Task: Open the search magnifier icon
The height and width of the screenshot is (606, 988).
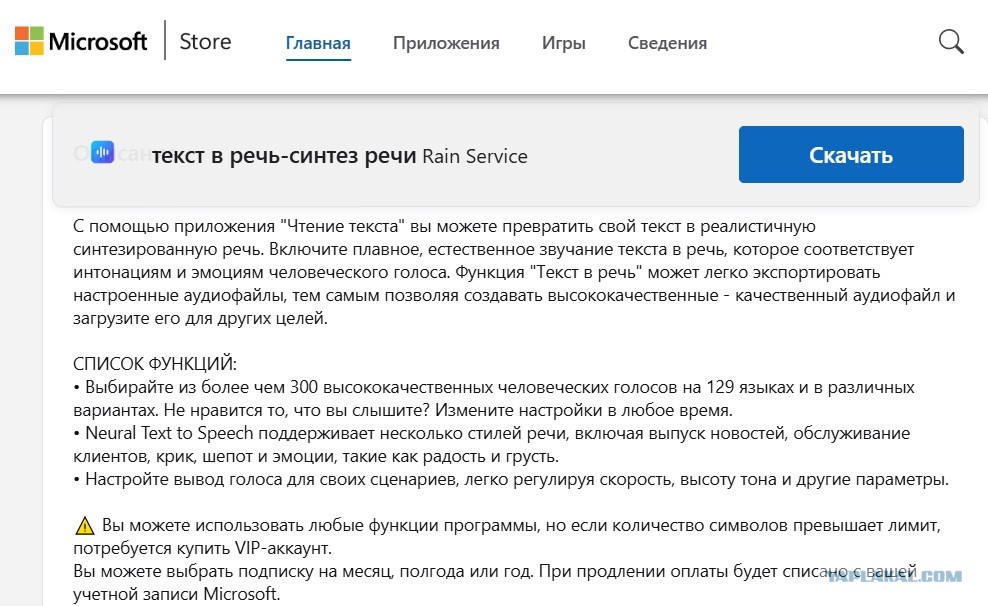Action: [x=951, y=42]
